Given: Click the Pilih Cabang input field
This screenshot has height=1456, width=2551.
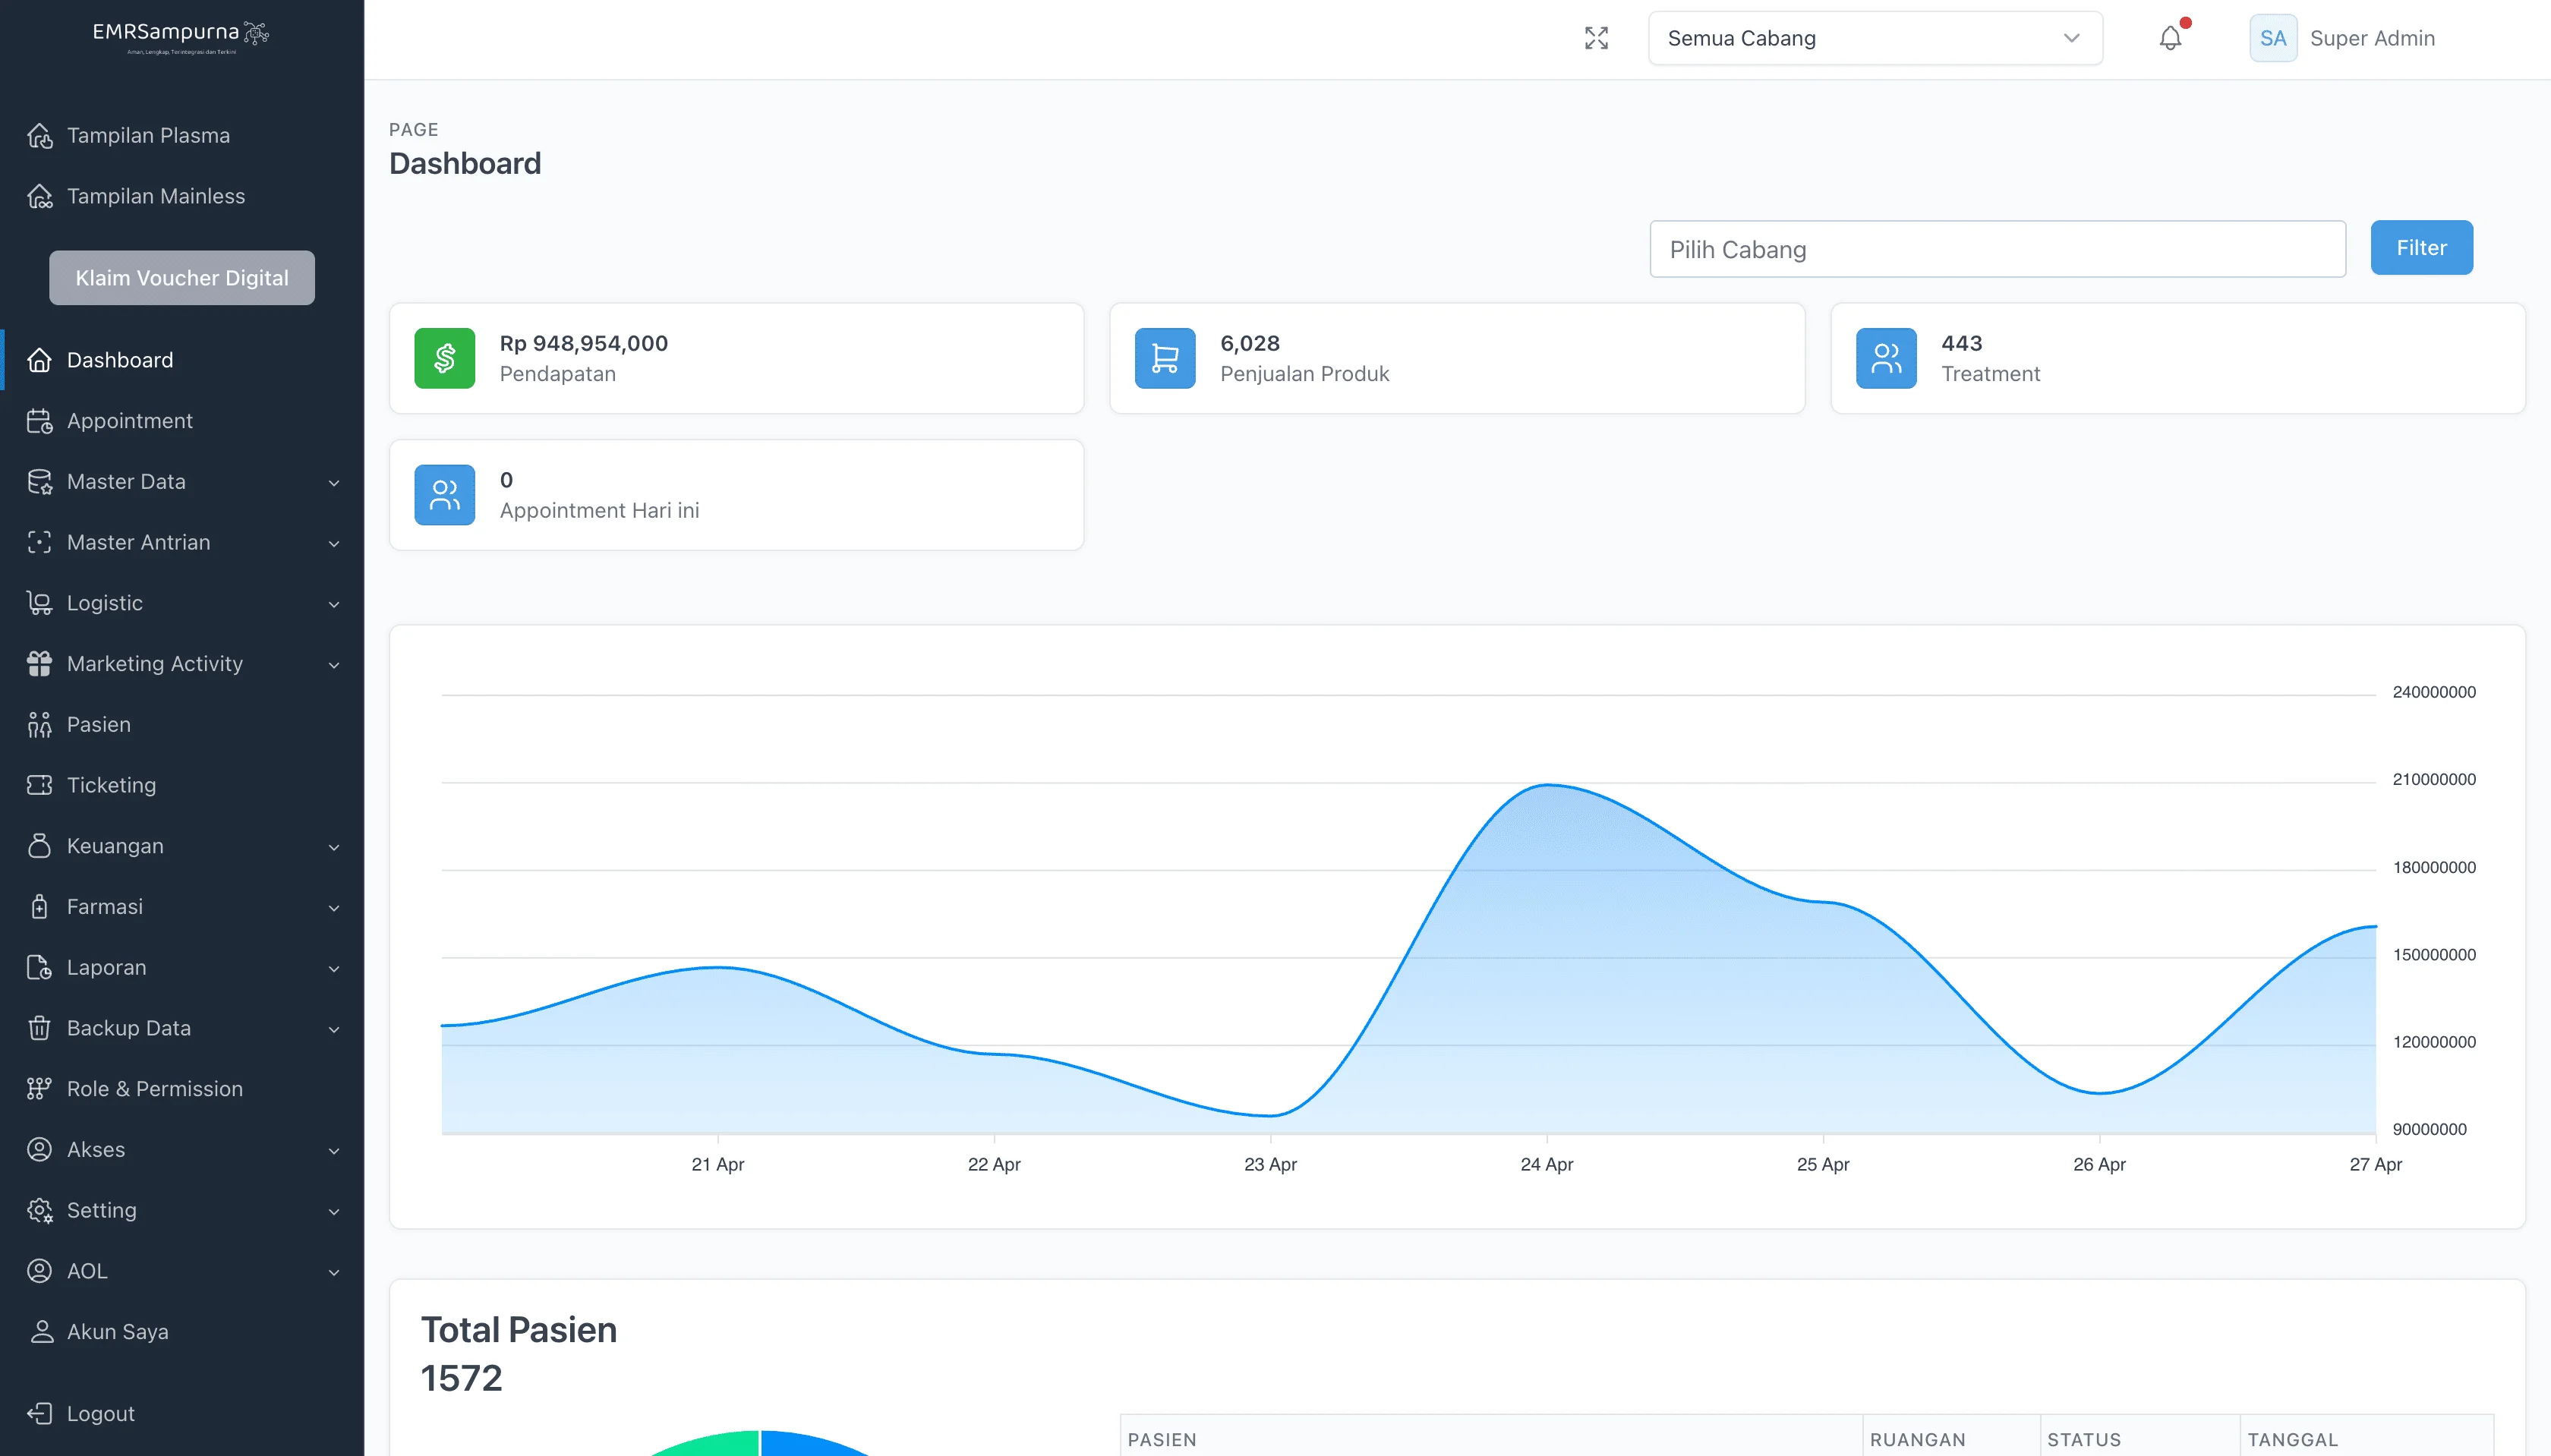Looking at the screenshot, I should 1996,249.
